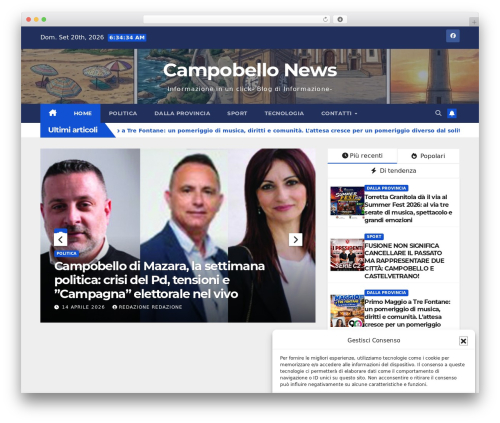Screen dimensions: 500x423
Task: Switch to the Di tendenza tab
Action: pos(393,171)
